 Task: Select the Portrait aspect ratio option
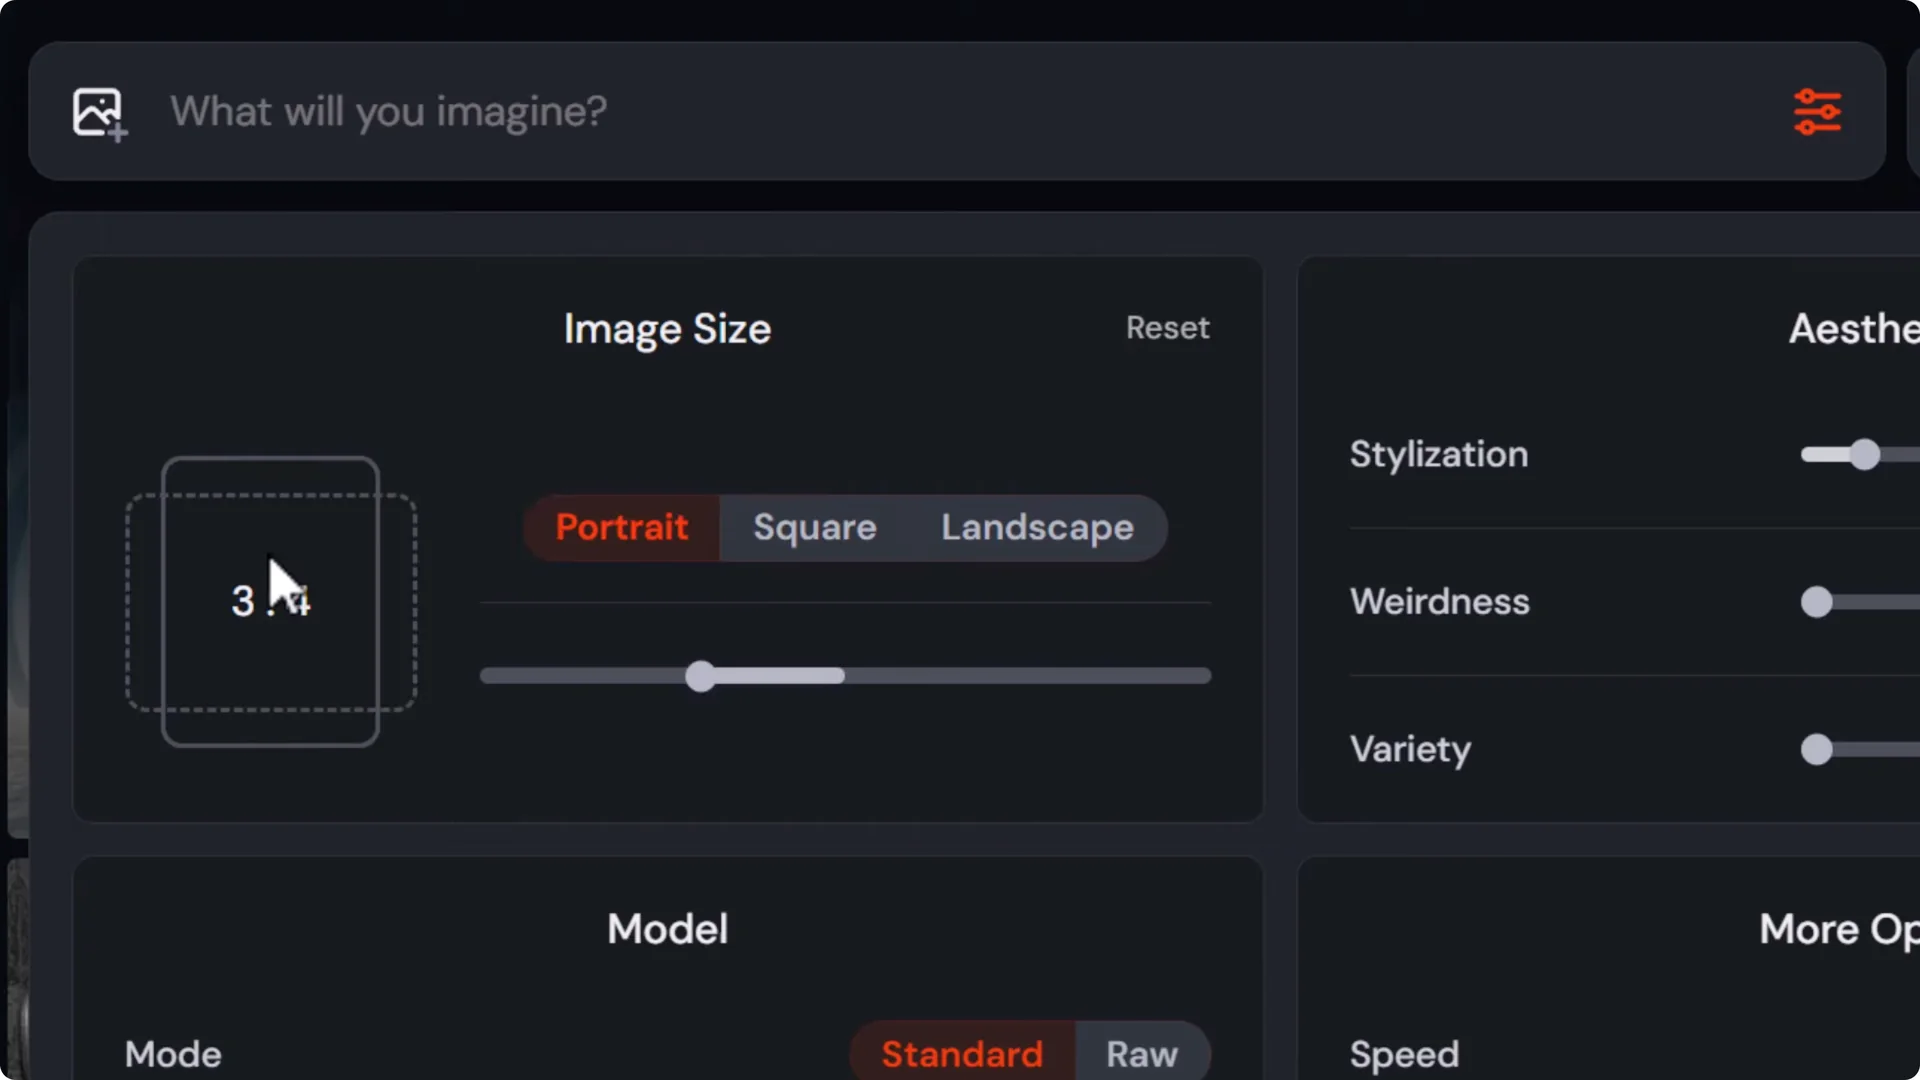point(621,527)
